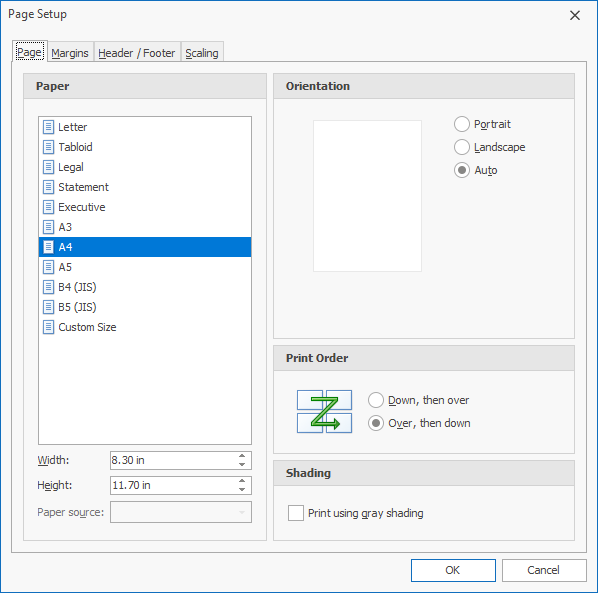The height and width of the screenshot is (593, 598).
Task: Increase Height with the up spinner arrow
Action: 242,481
